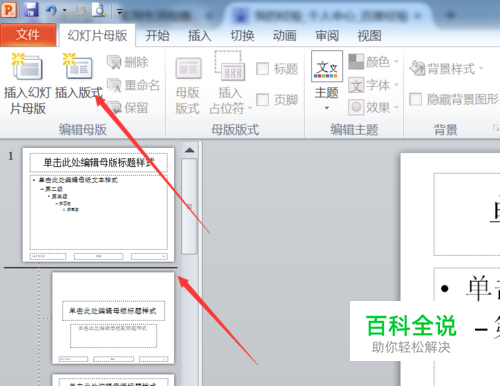The height and width of the screenshot is (386, 500).
Task: Expand the customize quick access toolbar arrow
Action: [119, 12]
